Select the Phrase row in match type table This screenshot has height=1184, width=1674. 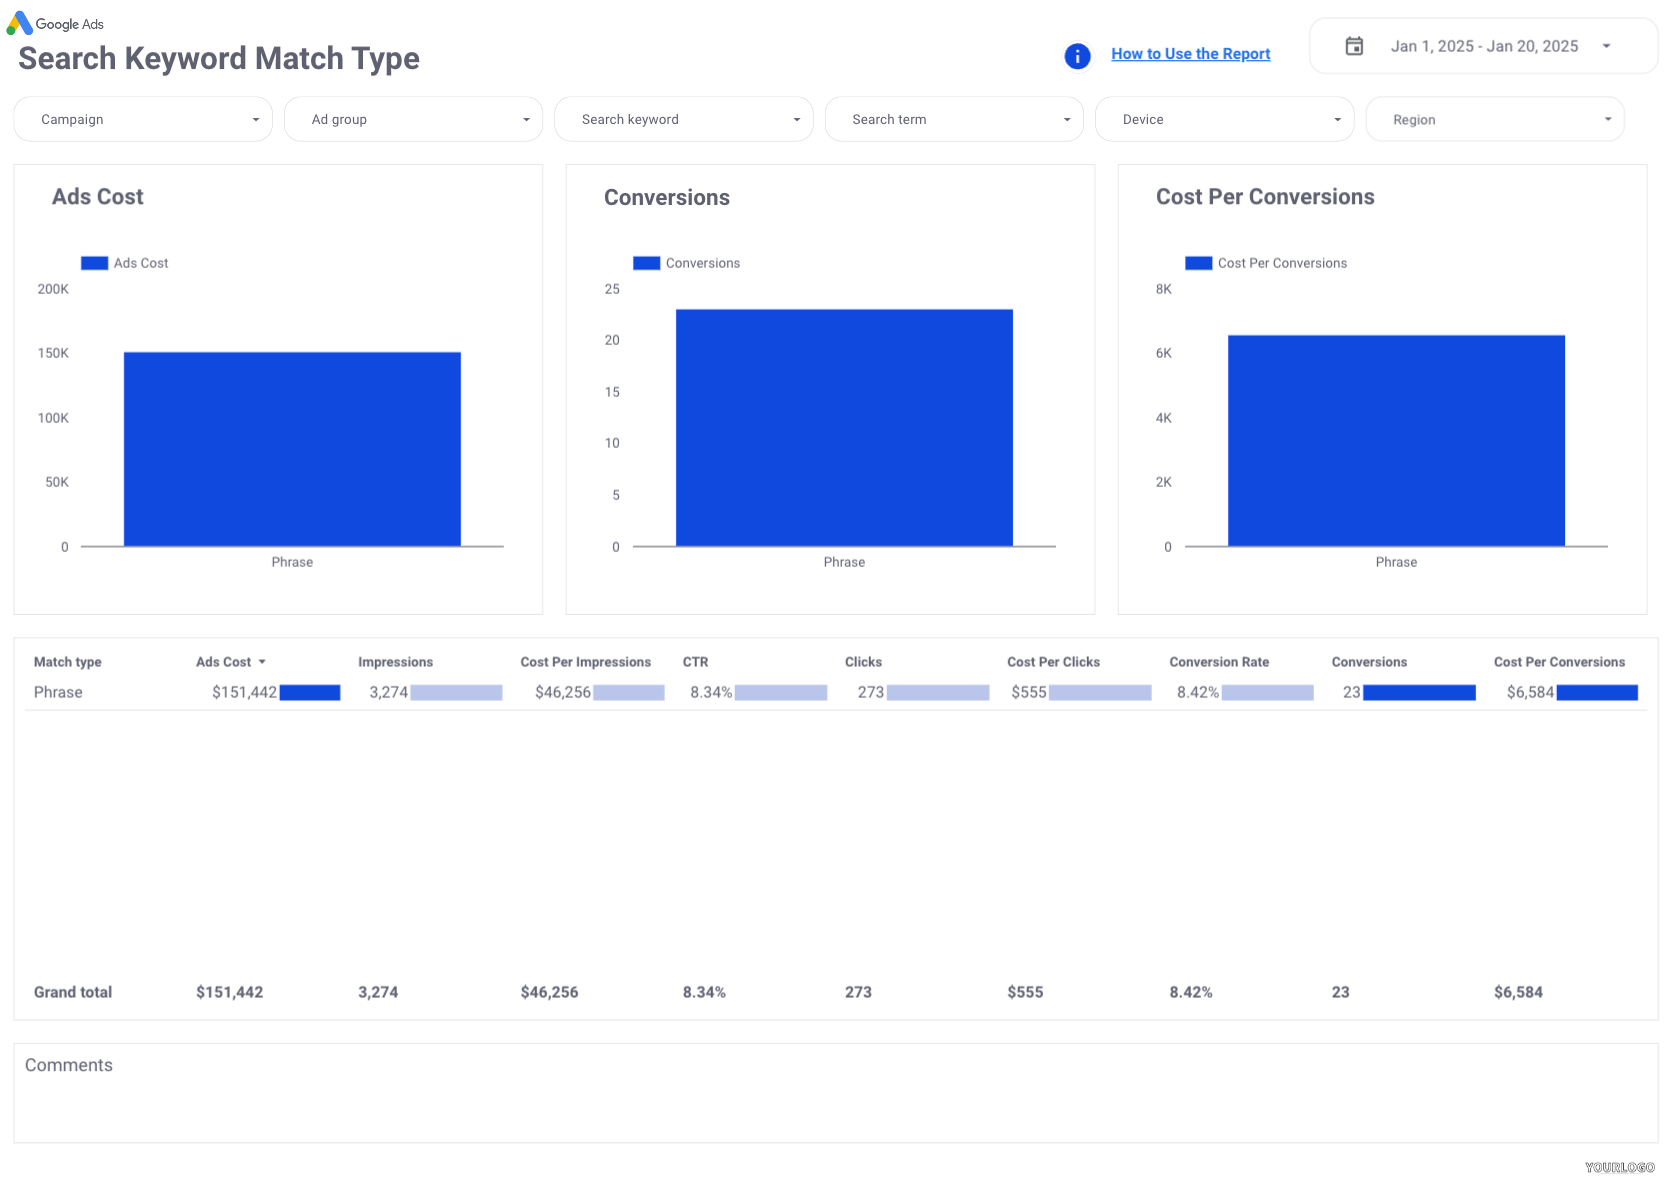click(x=58, y=692)
